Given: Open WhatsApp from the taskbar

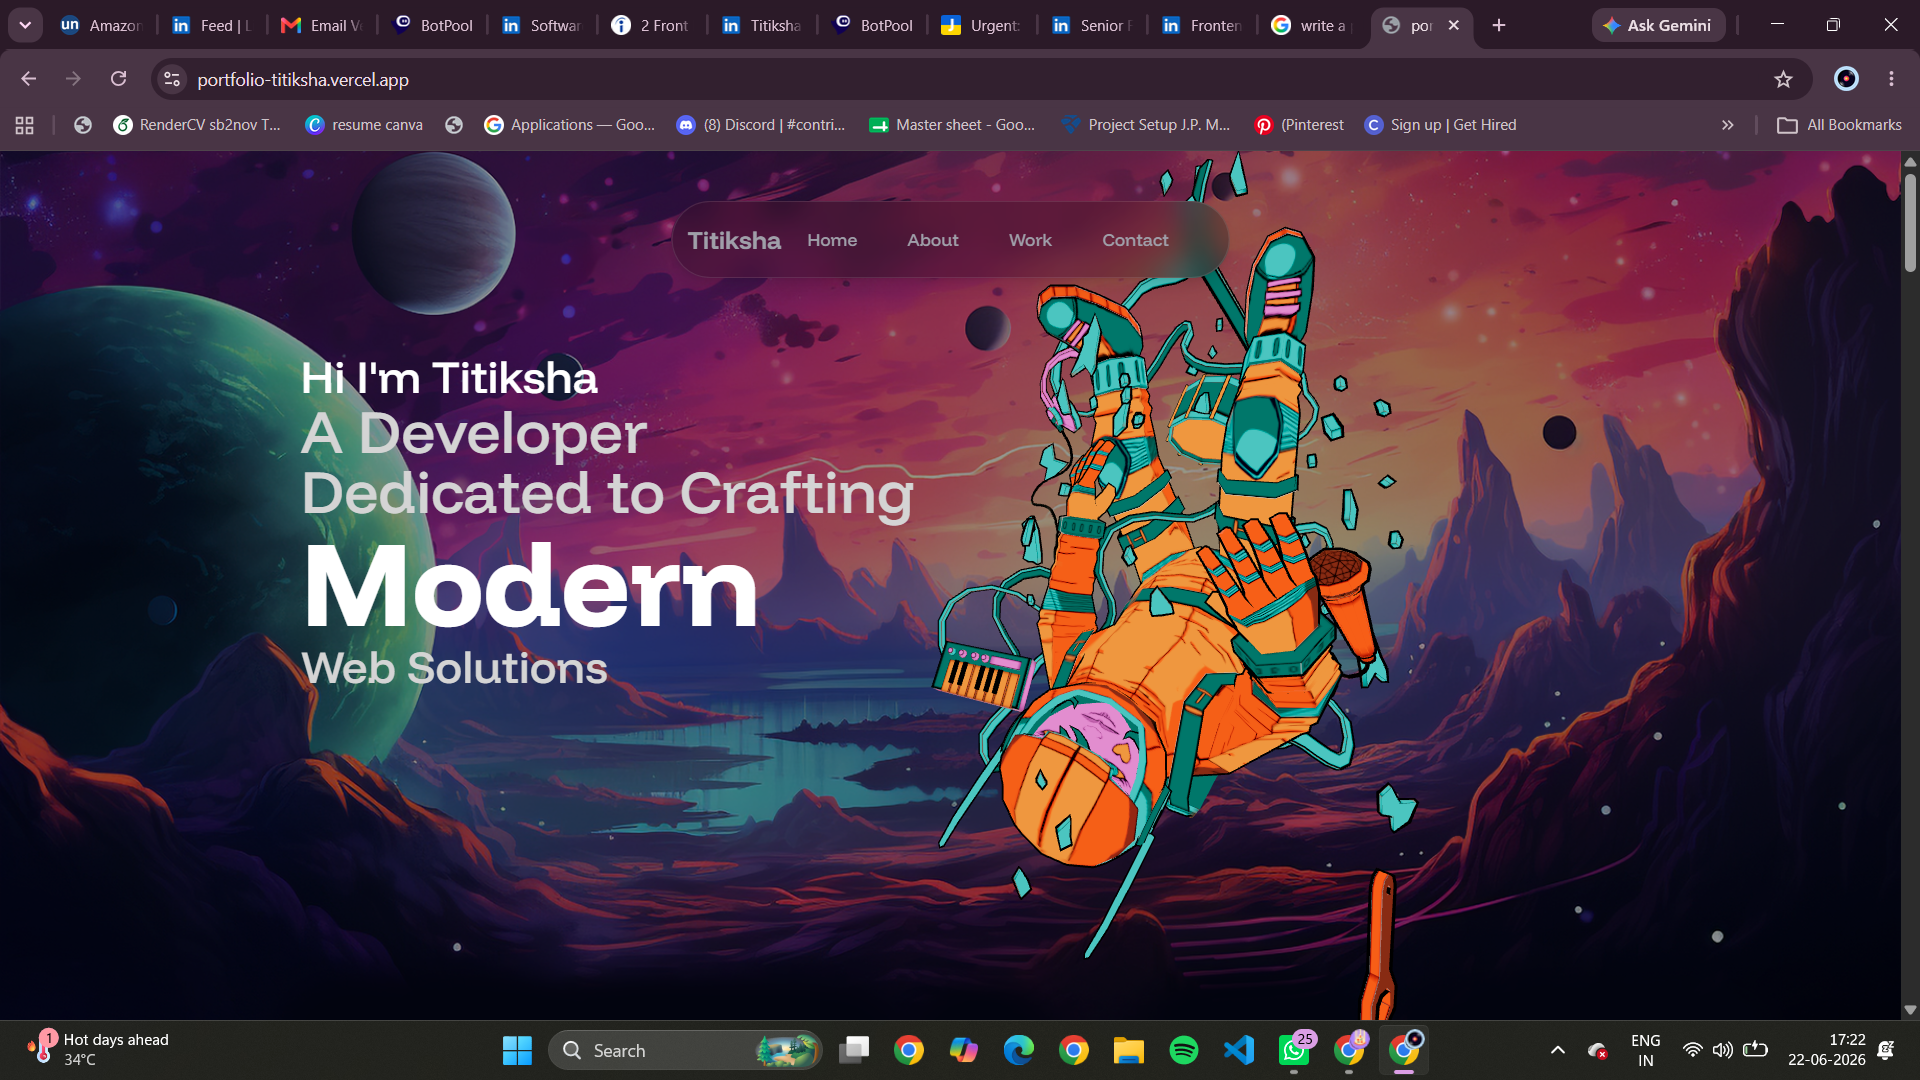Looking at the screenshot, I should click(1294, 1050).
